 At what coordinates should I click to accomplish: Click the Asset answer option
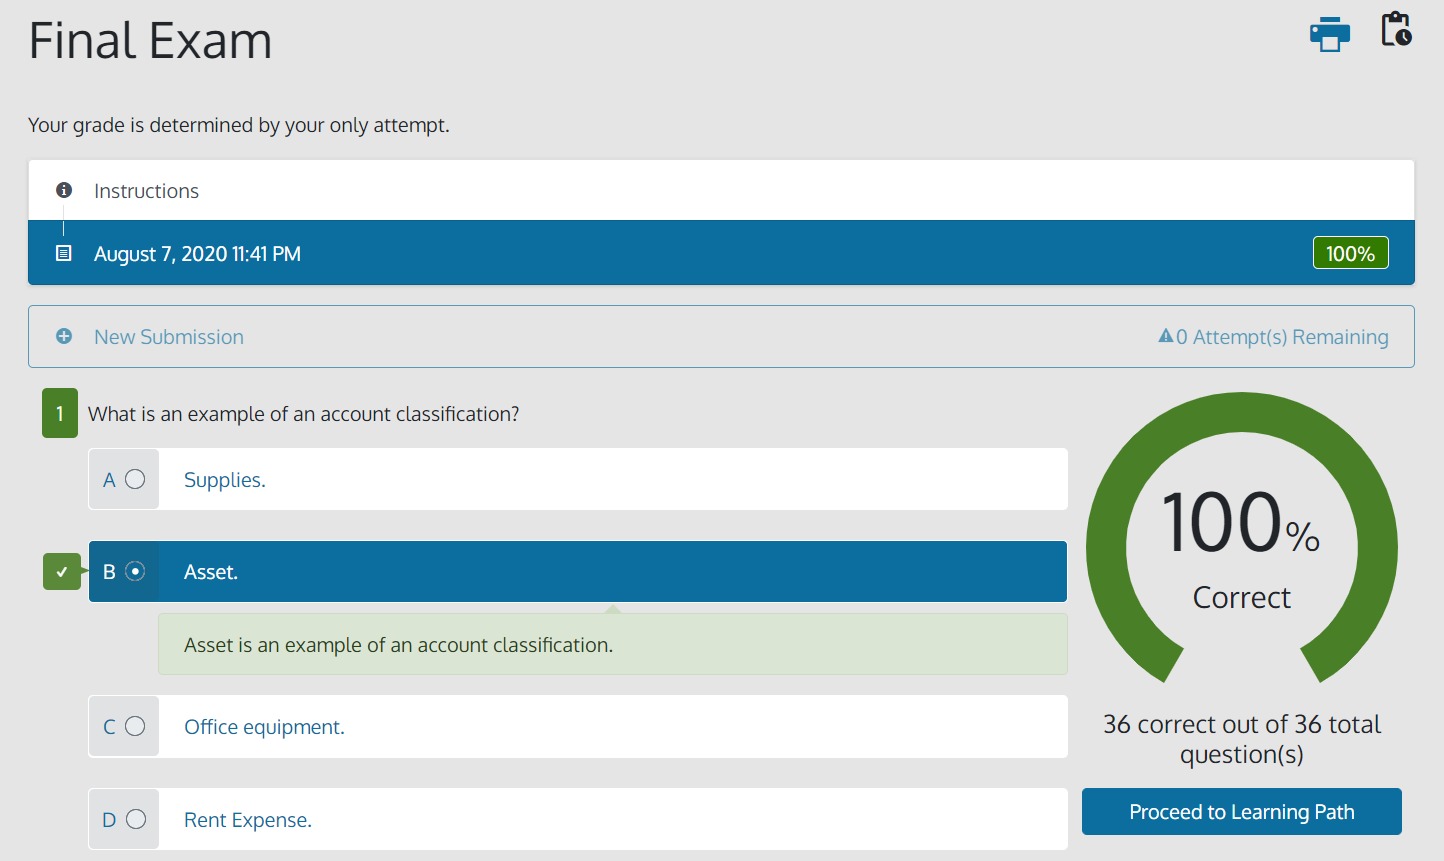[x=578, y=572]
